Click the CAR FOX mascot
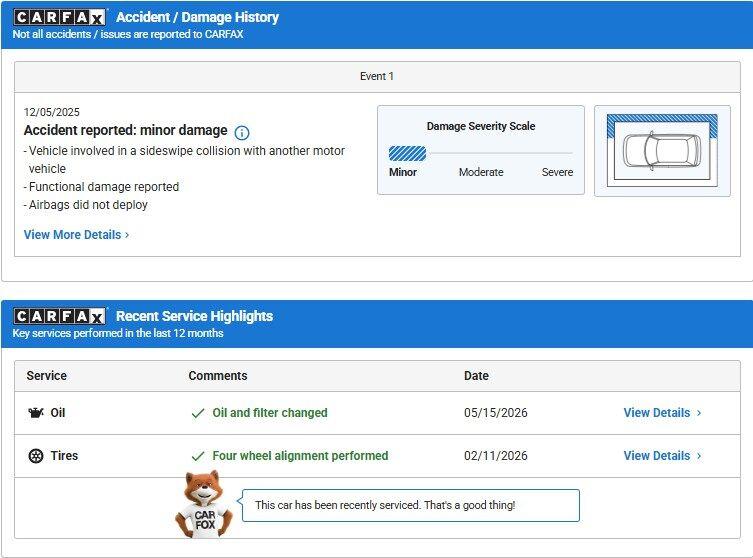 tap(205, 504)
